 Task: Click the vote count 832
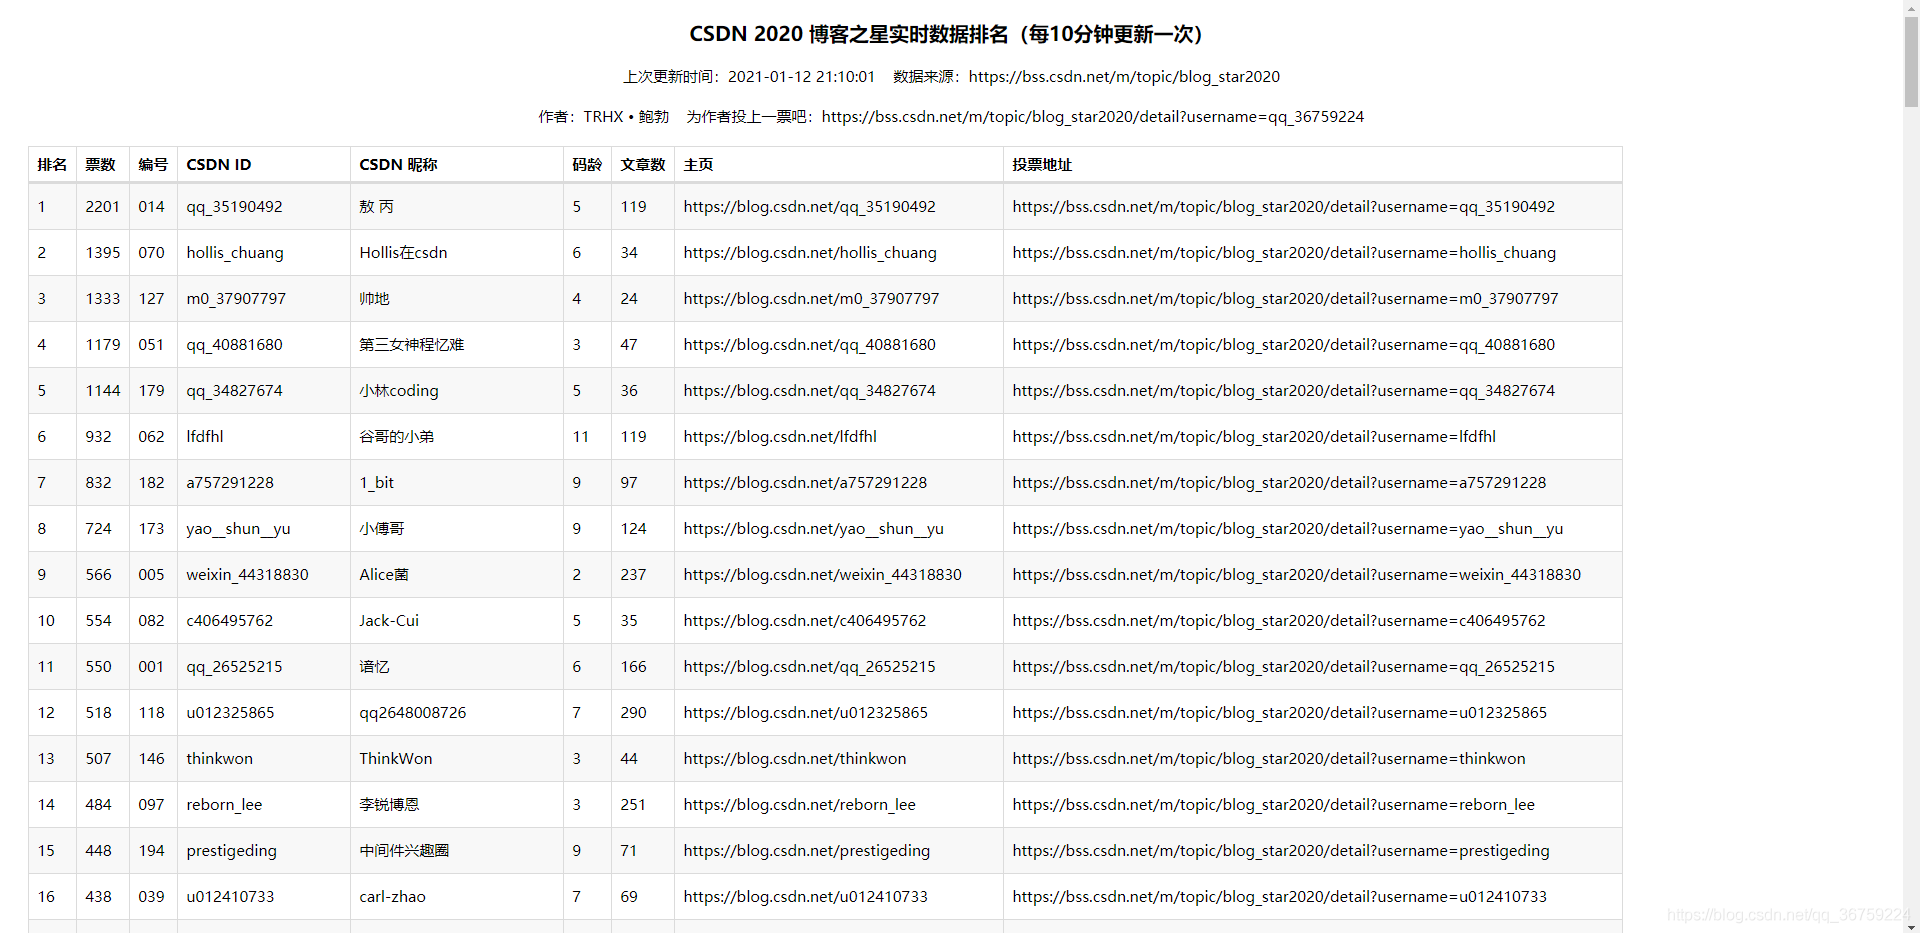pyautogui.click(x=98, y=483)
